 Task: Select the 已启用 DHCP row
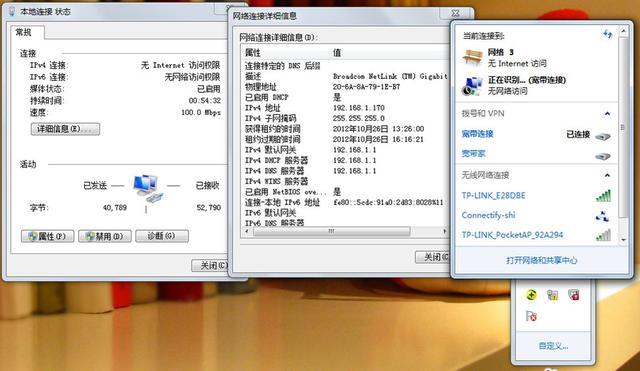[x=345, y=97]
